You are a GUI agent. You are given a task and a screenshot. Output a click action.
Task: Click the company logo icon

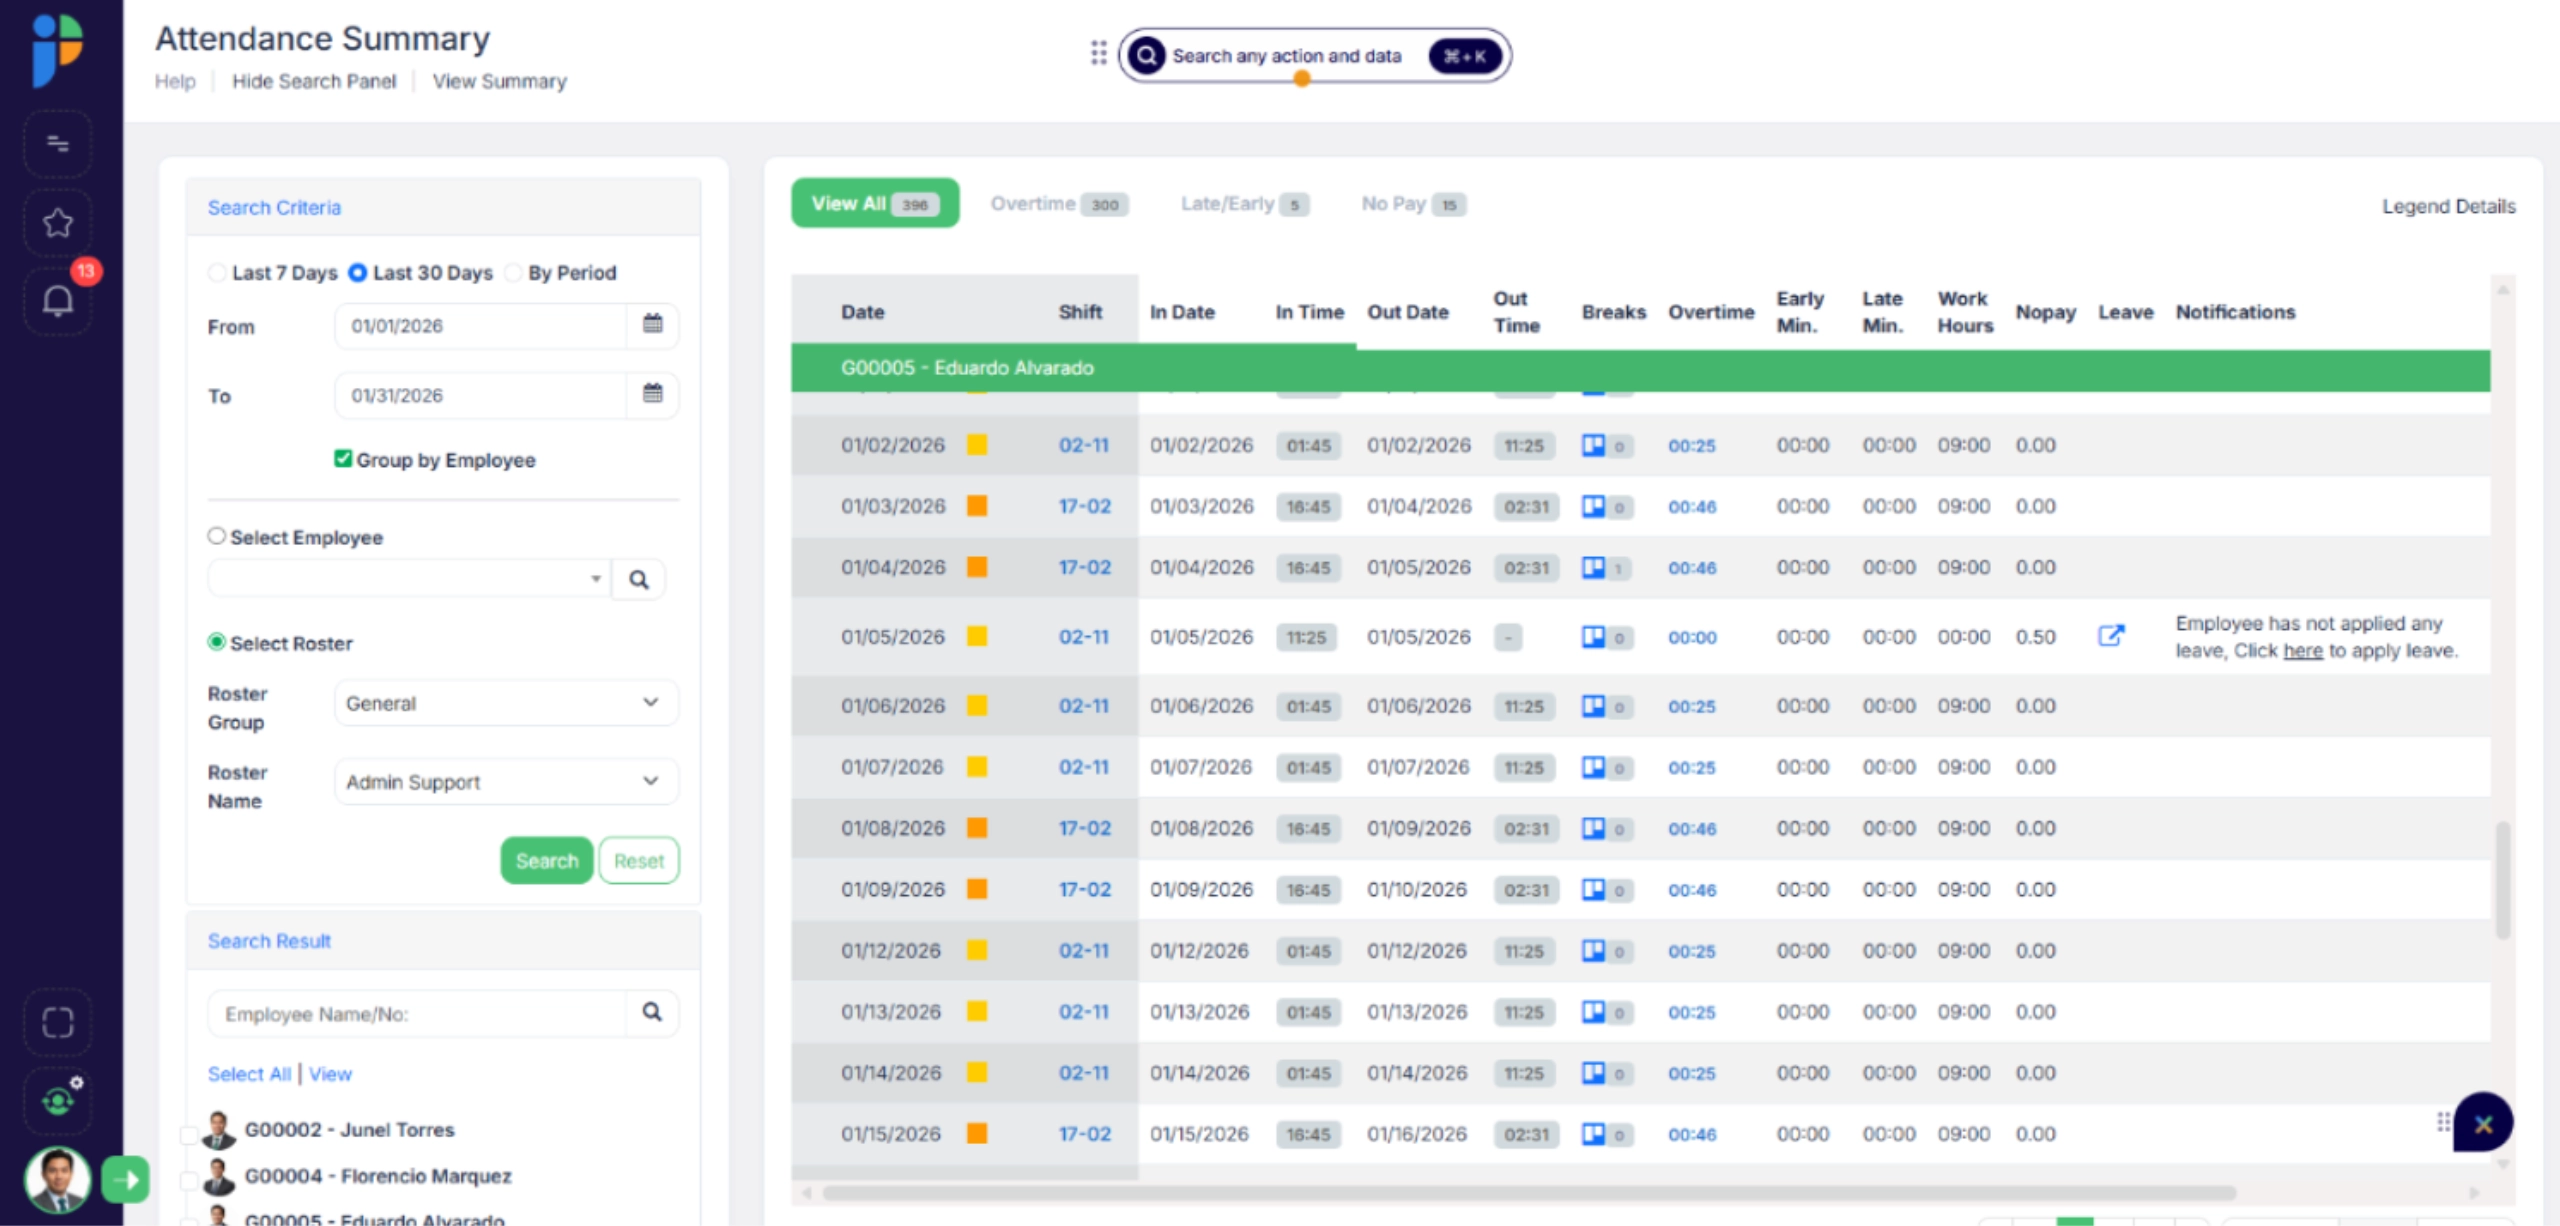pos(57,50)
